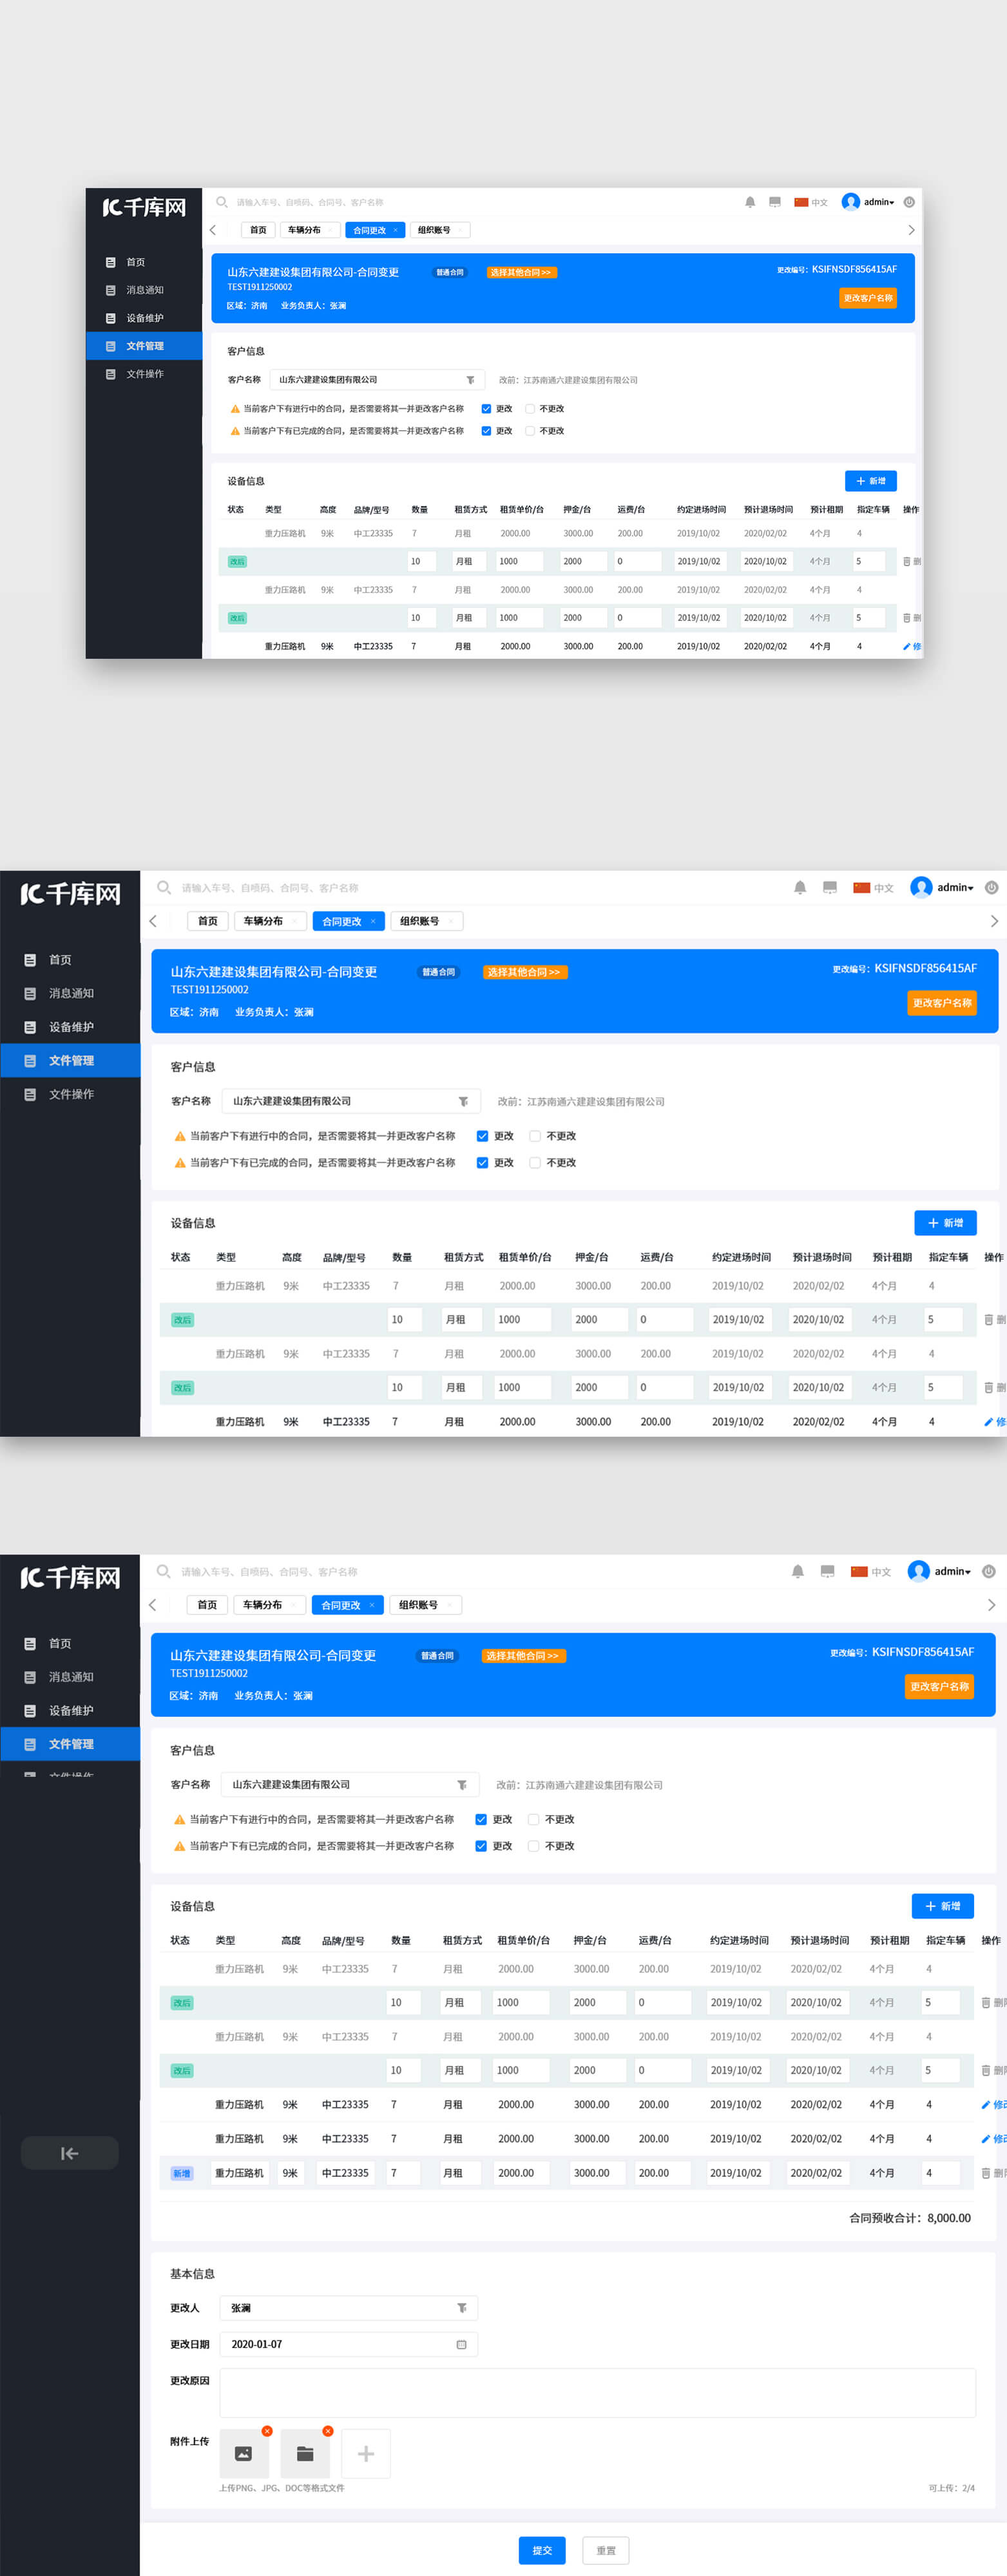Remove the image attachment with its red X

click(267, 2431)
